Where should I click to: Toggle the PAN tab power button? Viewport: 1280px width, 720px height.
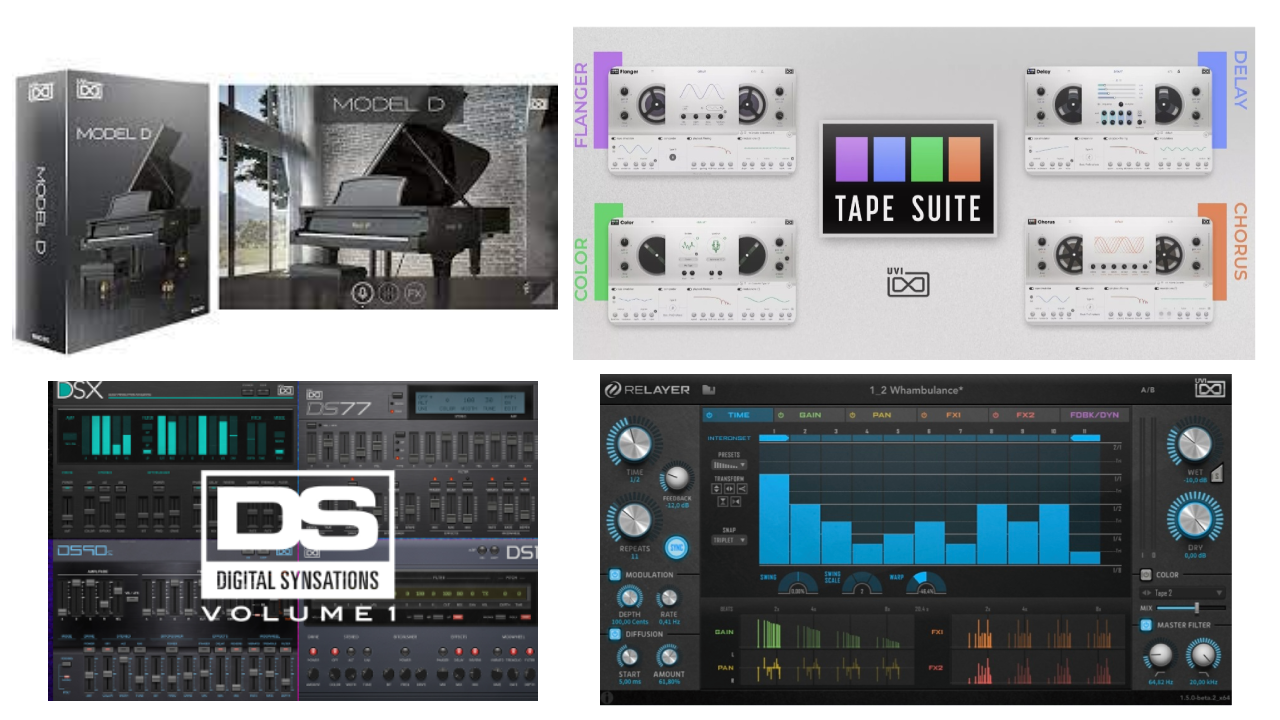click(852, 415)
